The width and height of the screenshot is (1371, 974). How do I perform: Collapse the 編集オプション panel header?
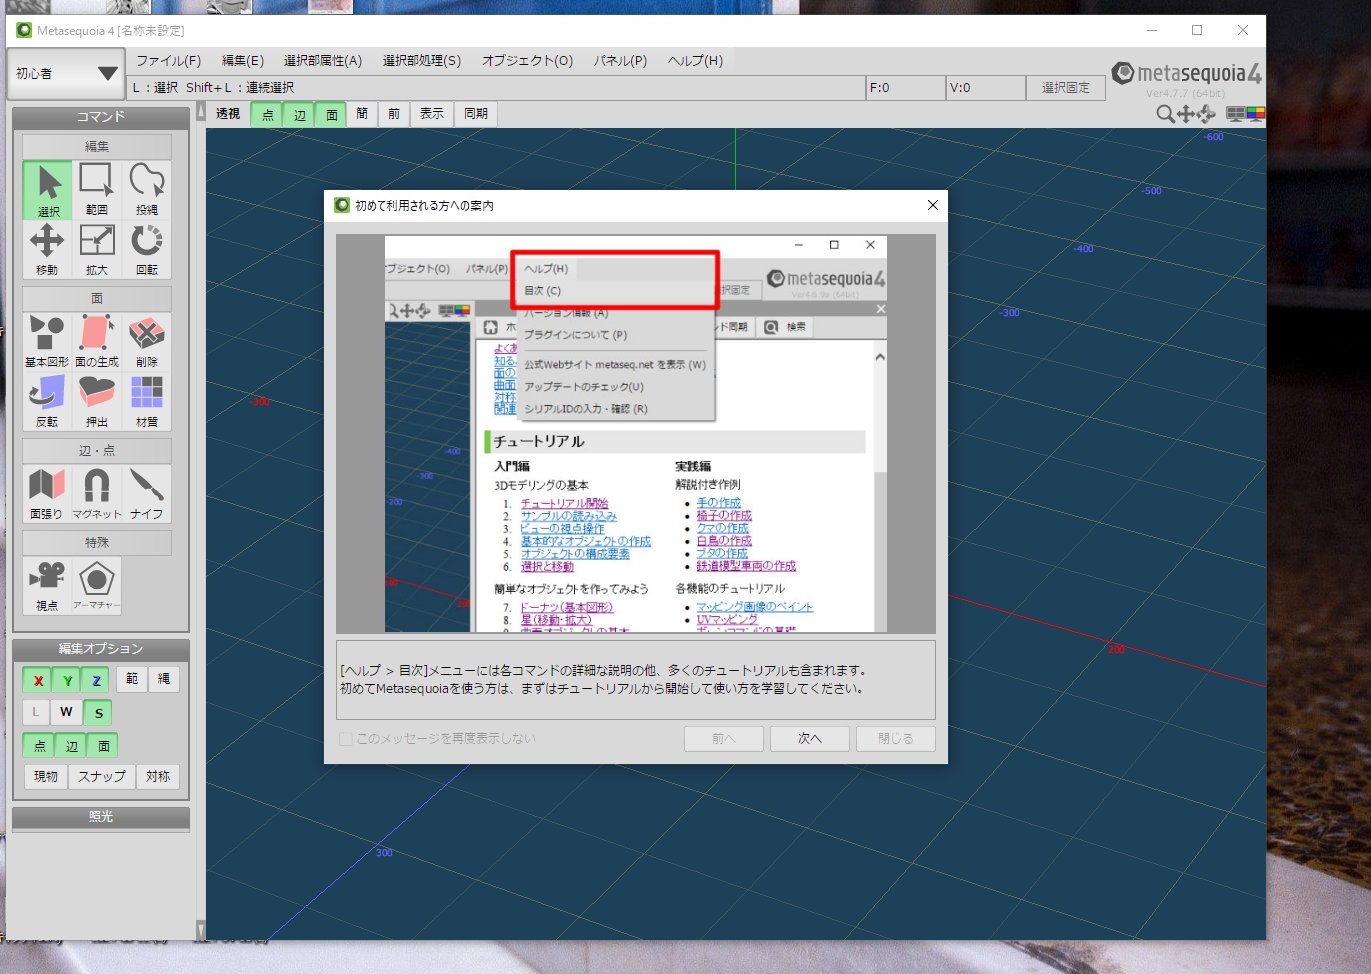pos(101,649)
